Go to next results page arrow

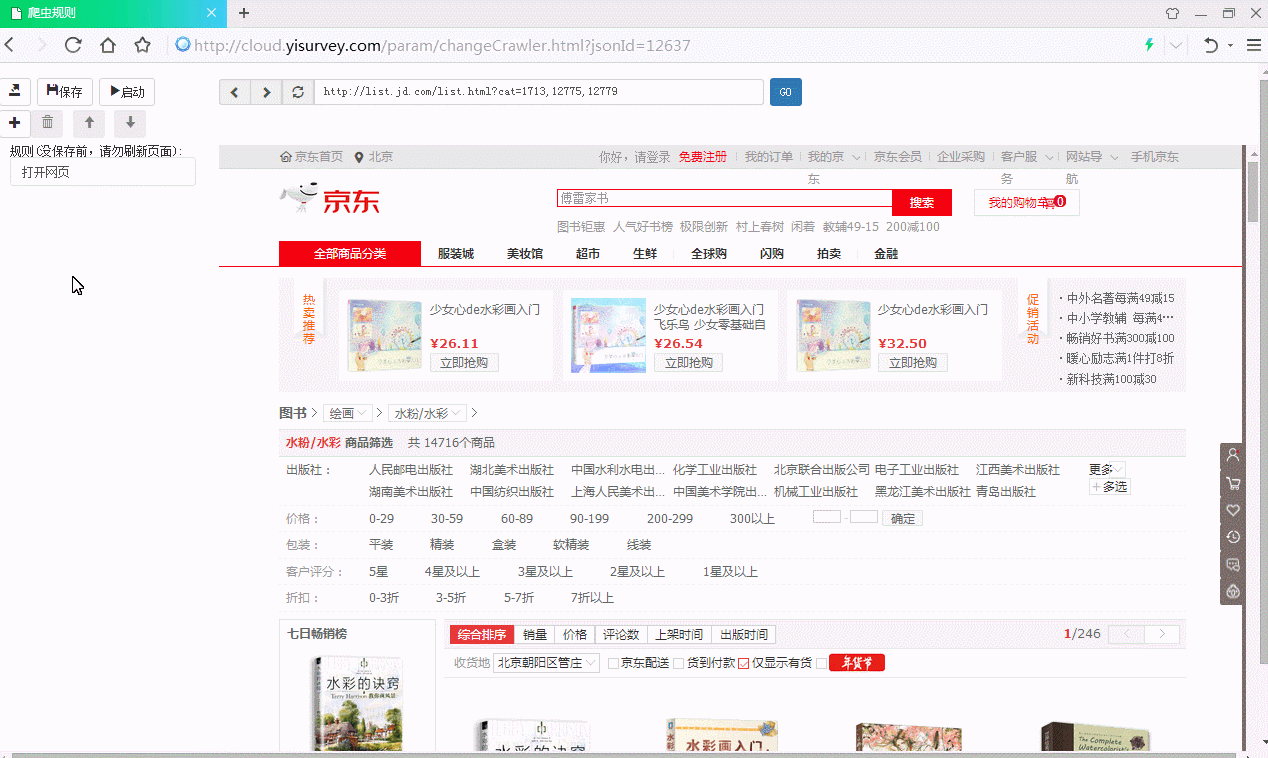(1162, 635)
